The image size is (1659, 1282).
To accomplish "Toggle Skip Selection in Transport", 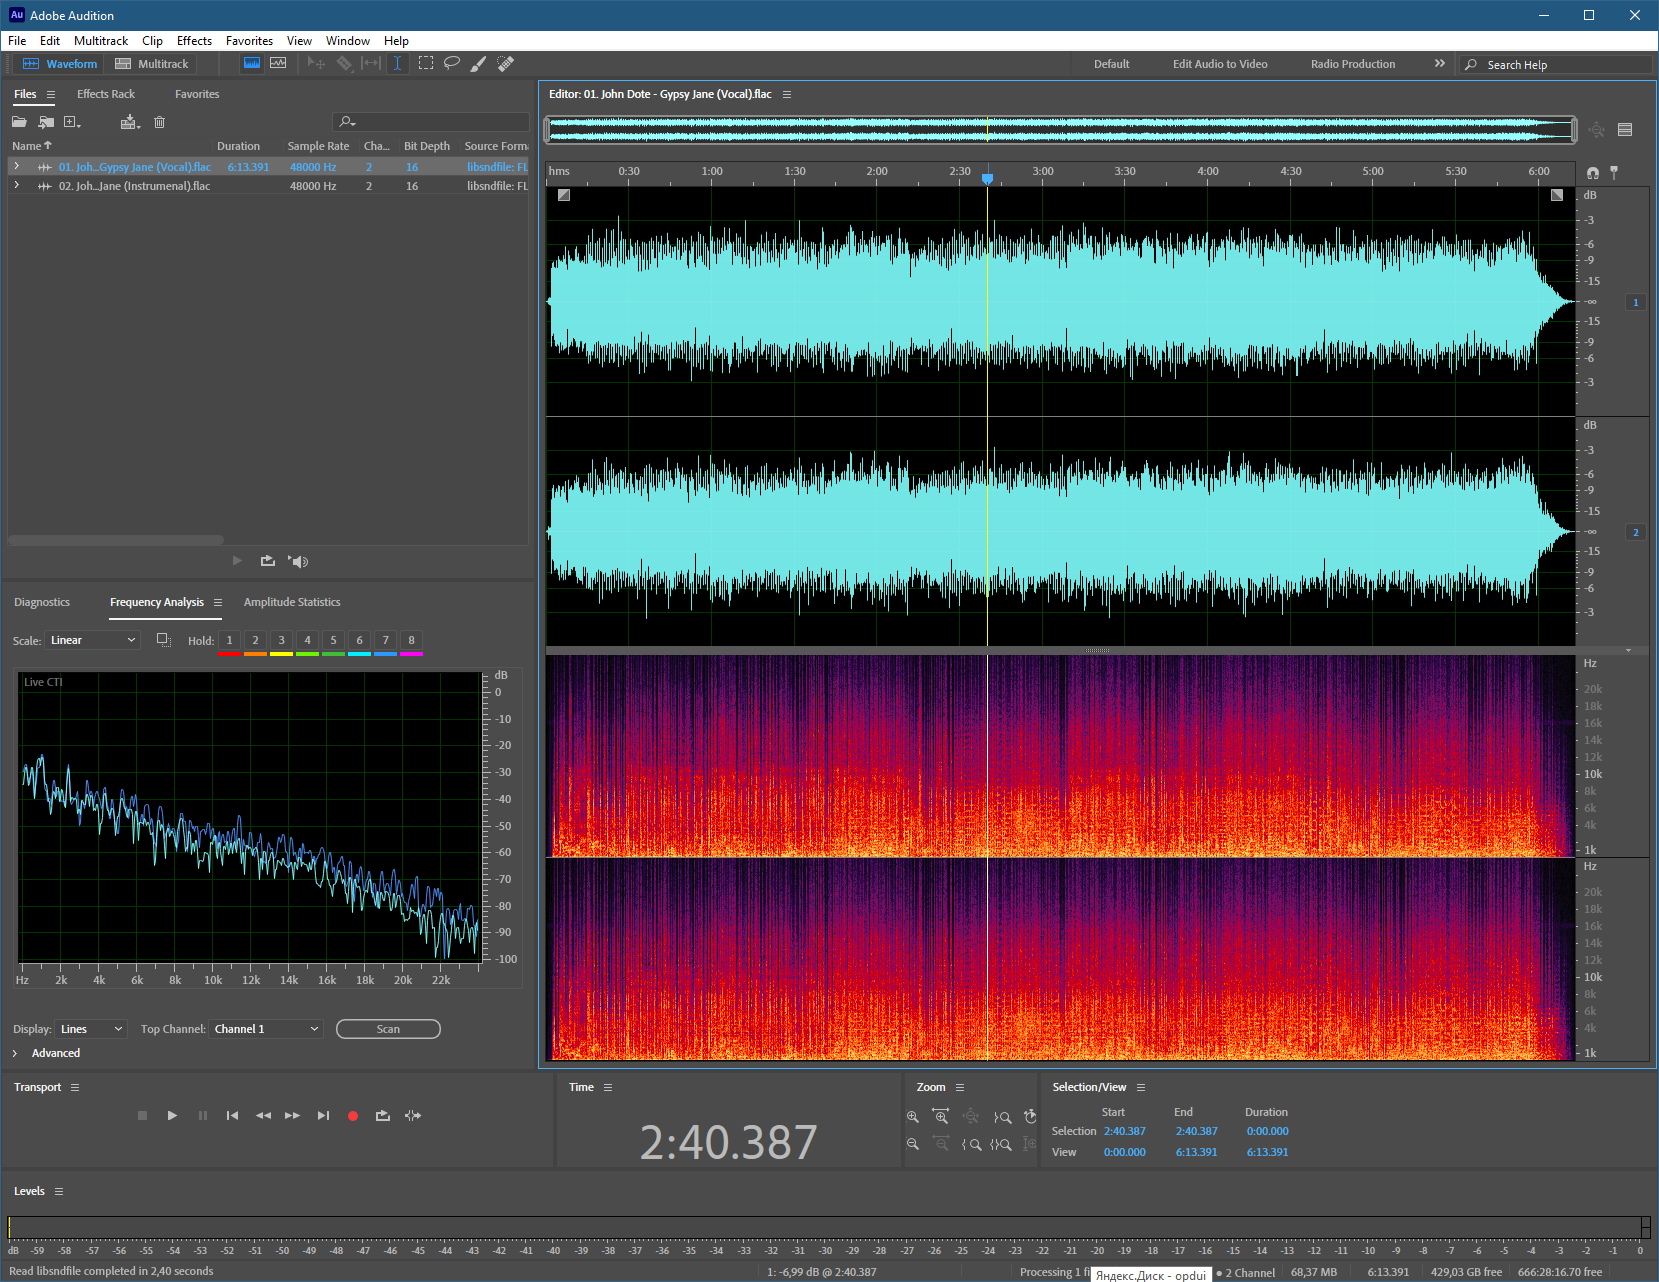I will [413, 1115].
